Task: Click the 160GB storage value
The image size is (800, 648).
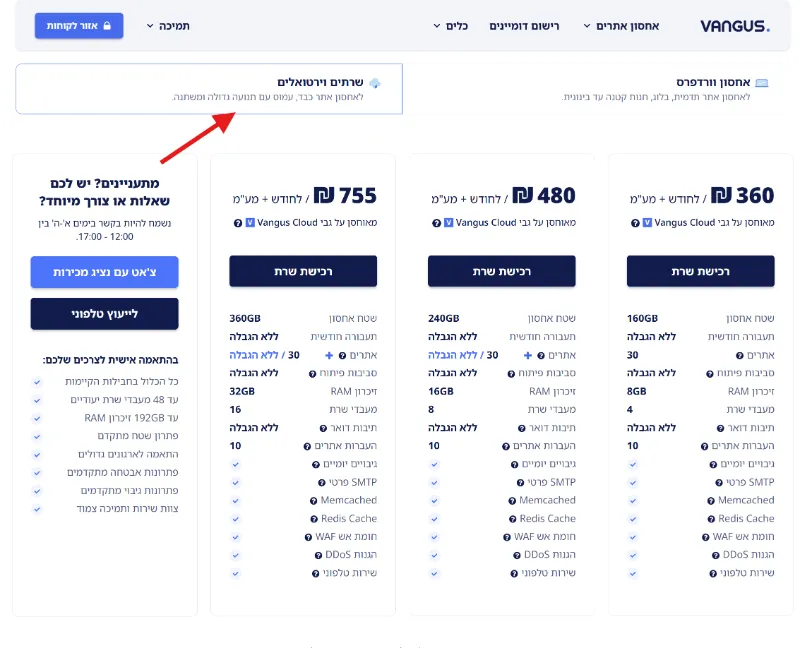Action: coord(642,318)
